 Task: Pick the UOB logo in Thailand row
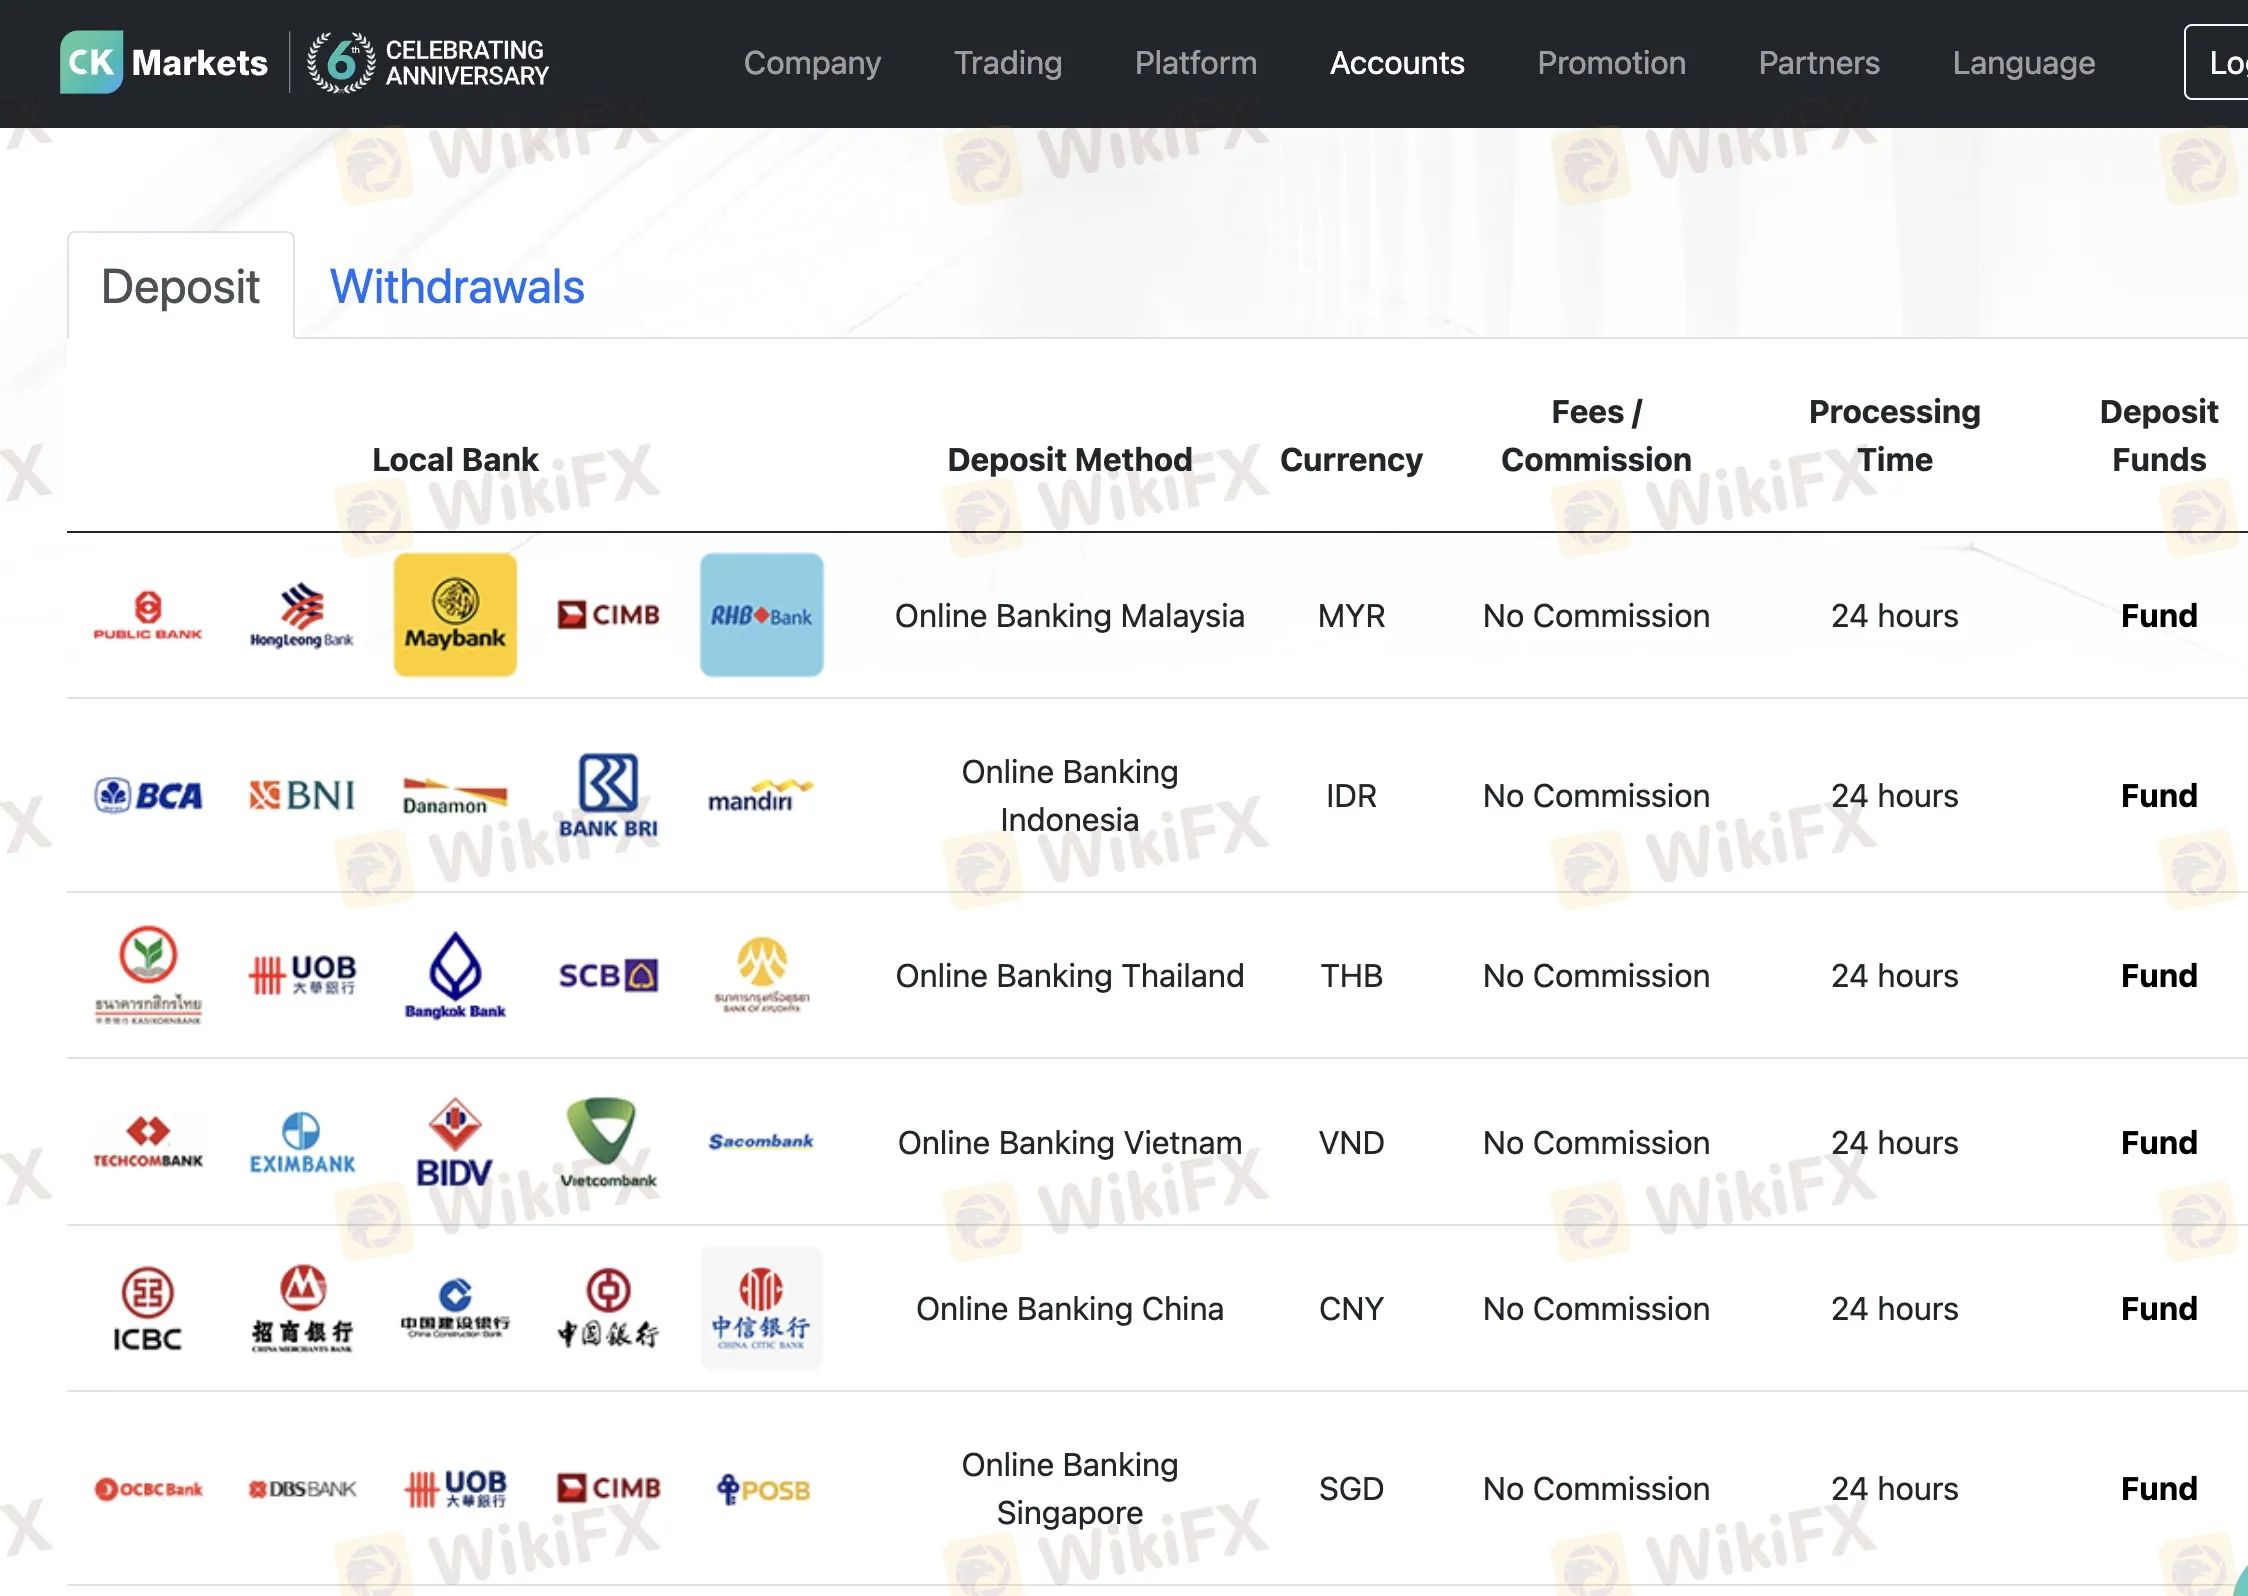pos(301,975)
